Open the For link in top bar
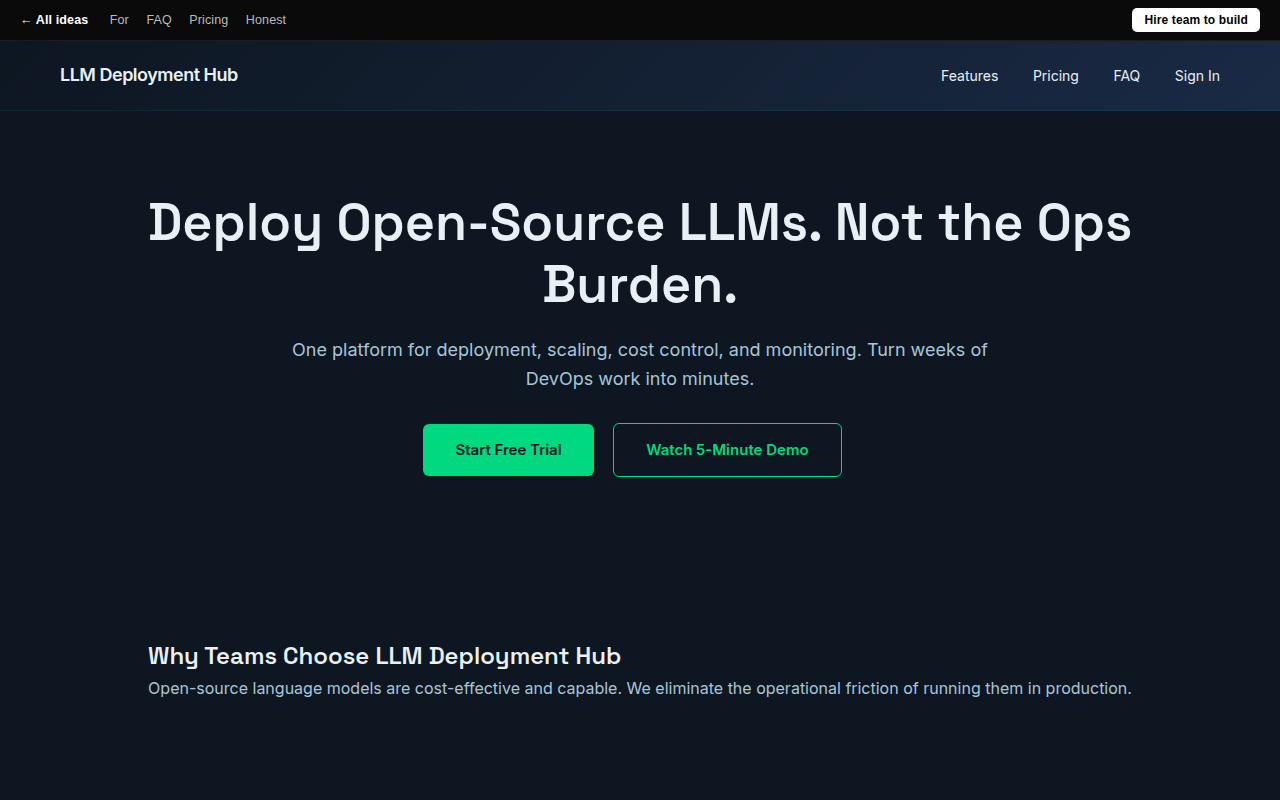Image resolution: width=1280 pixels, height=800 pixels. tap(119, 20)
